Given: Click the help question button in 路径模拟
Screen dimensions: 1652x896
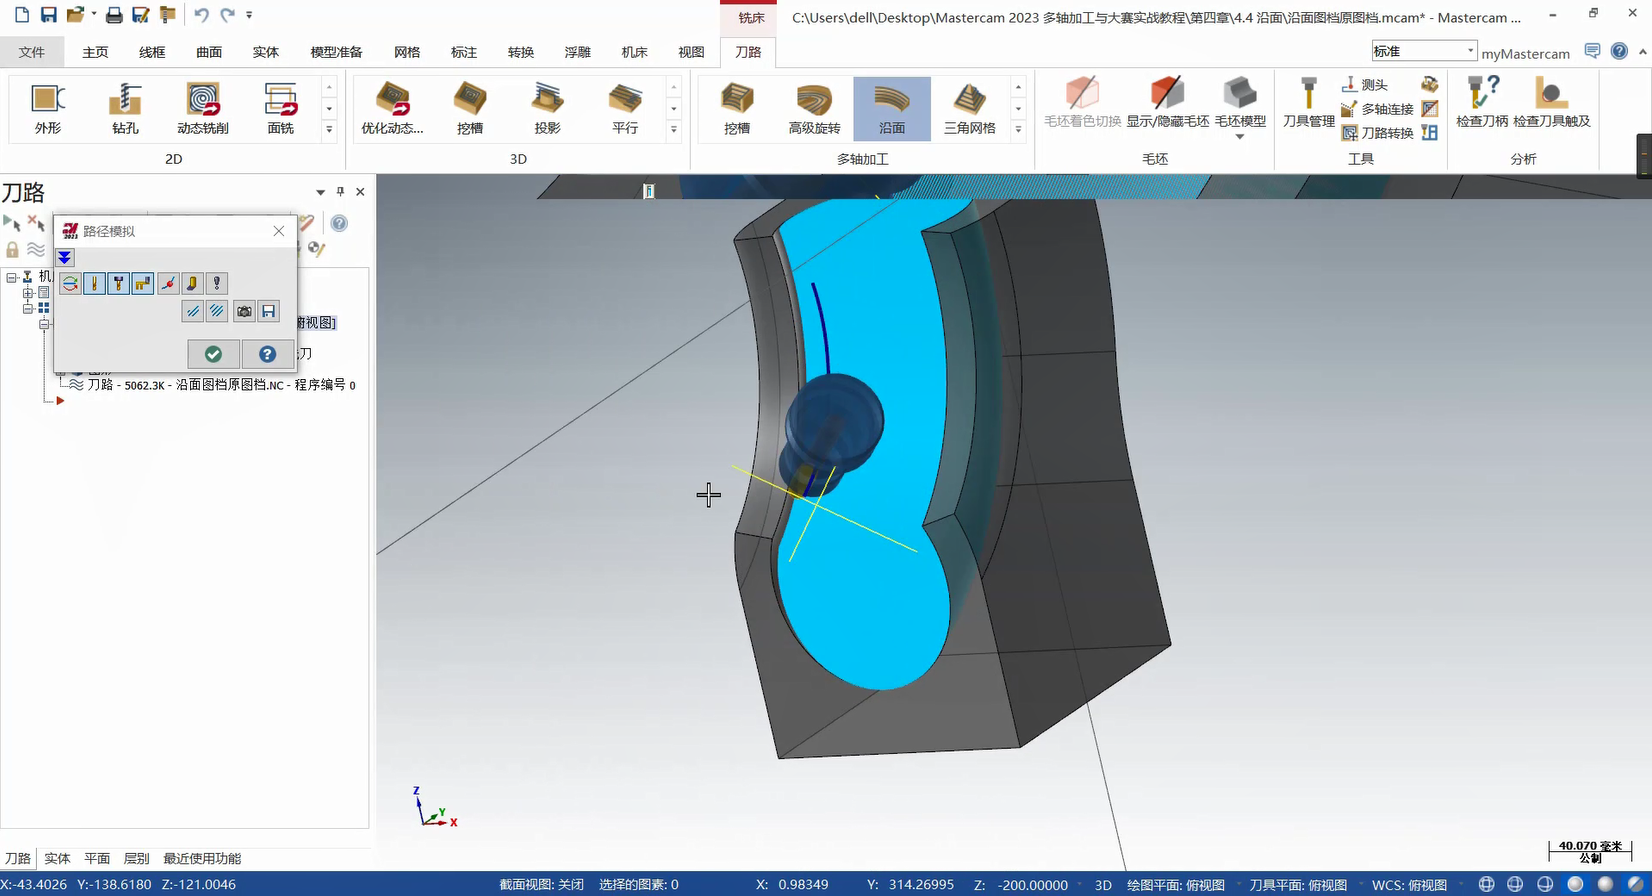Looking at the screenshot, I should click(267, 354).
